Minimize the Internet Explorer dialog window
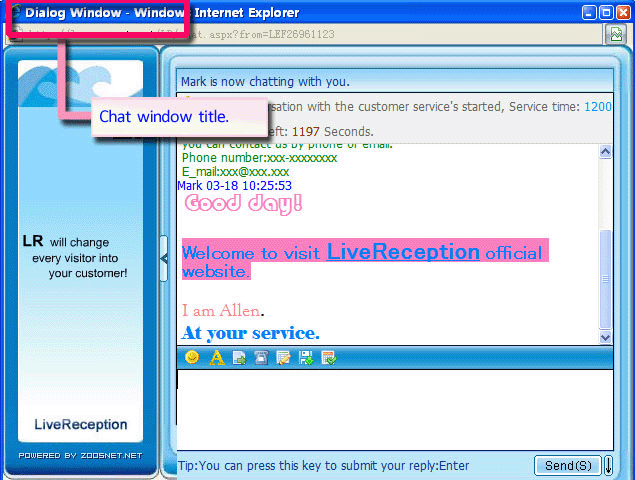The height and width of the screenshot is (480, 635). (x=589, y=13)
